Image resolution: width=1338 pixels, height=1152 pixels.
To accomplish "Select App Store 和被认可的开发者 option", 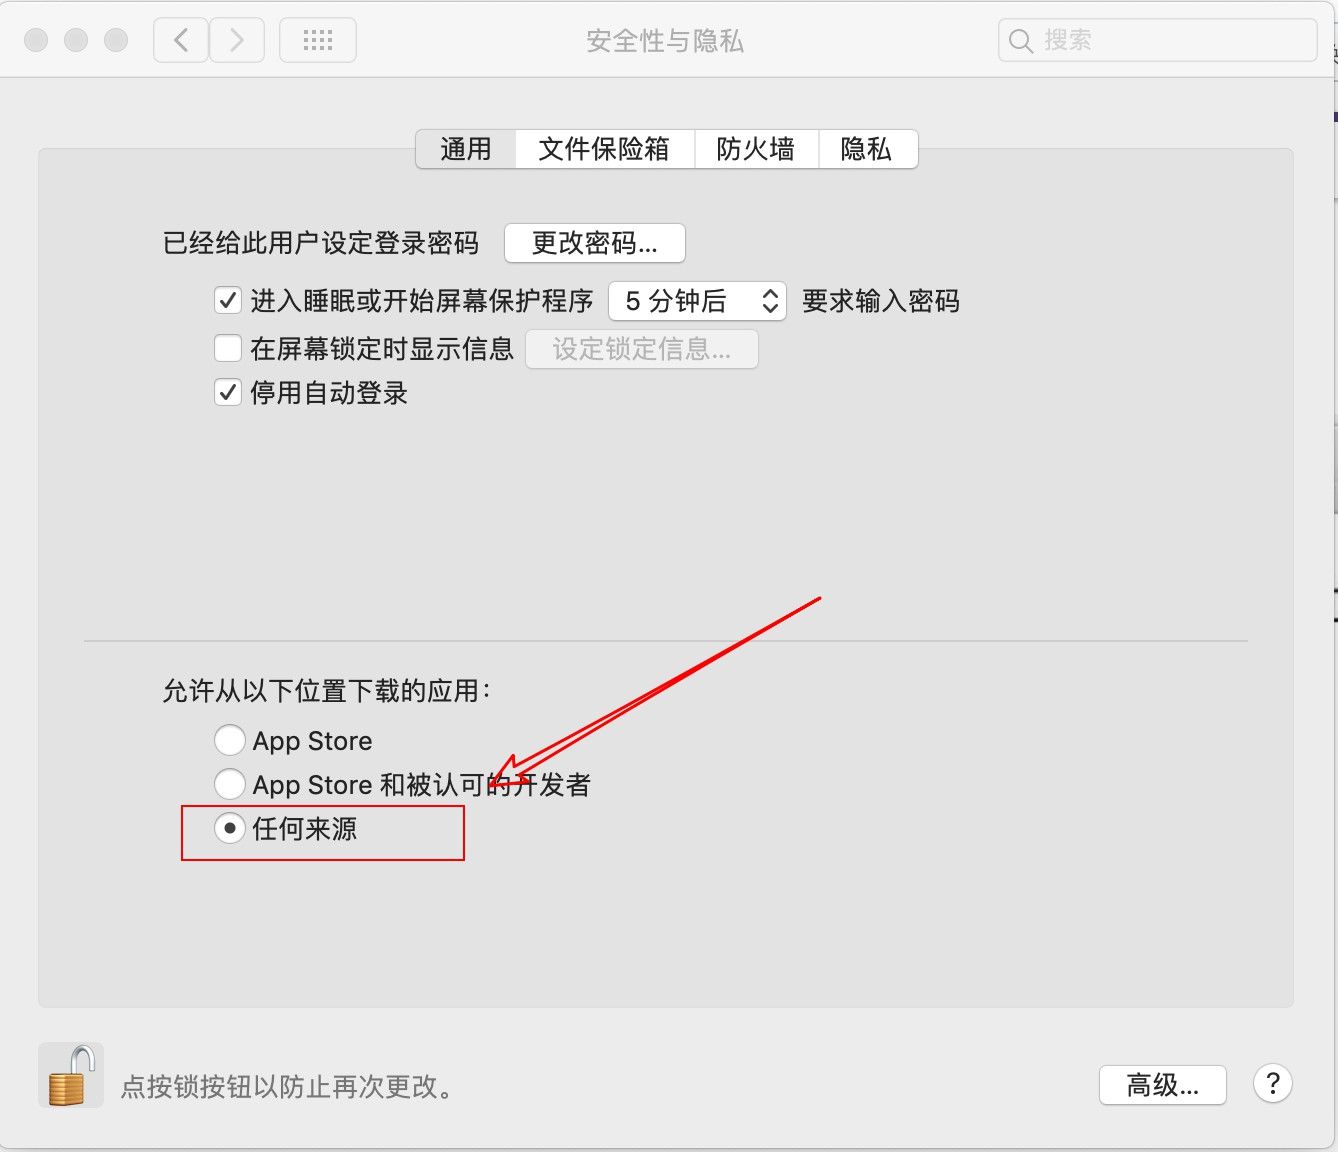I will click(230, 784).
